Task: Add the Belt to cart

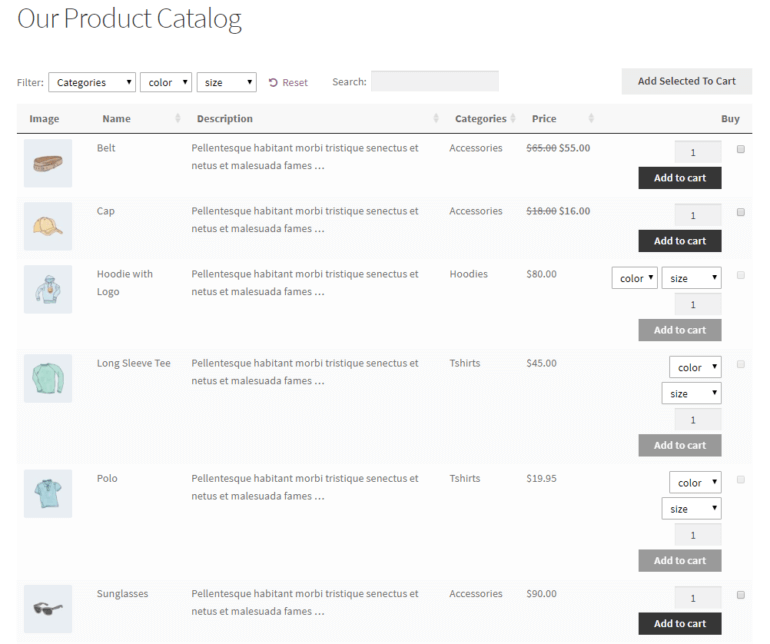Action: pos(680,178)
